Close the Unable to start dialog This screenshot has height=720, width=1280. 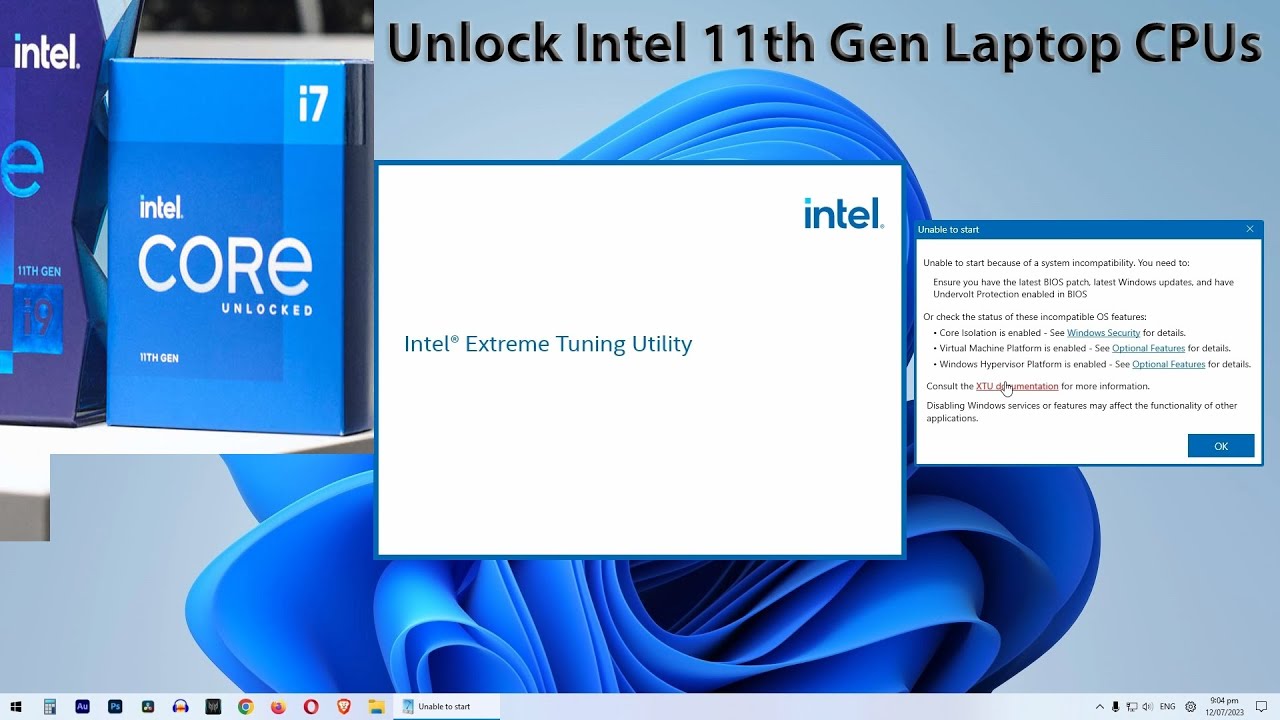pos(1249,229)
